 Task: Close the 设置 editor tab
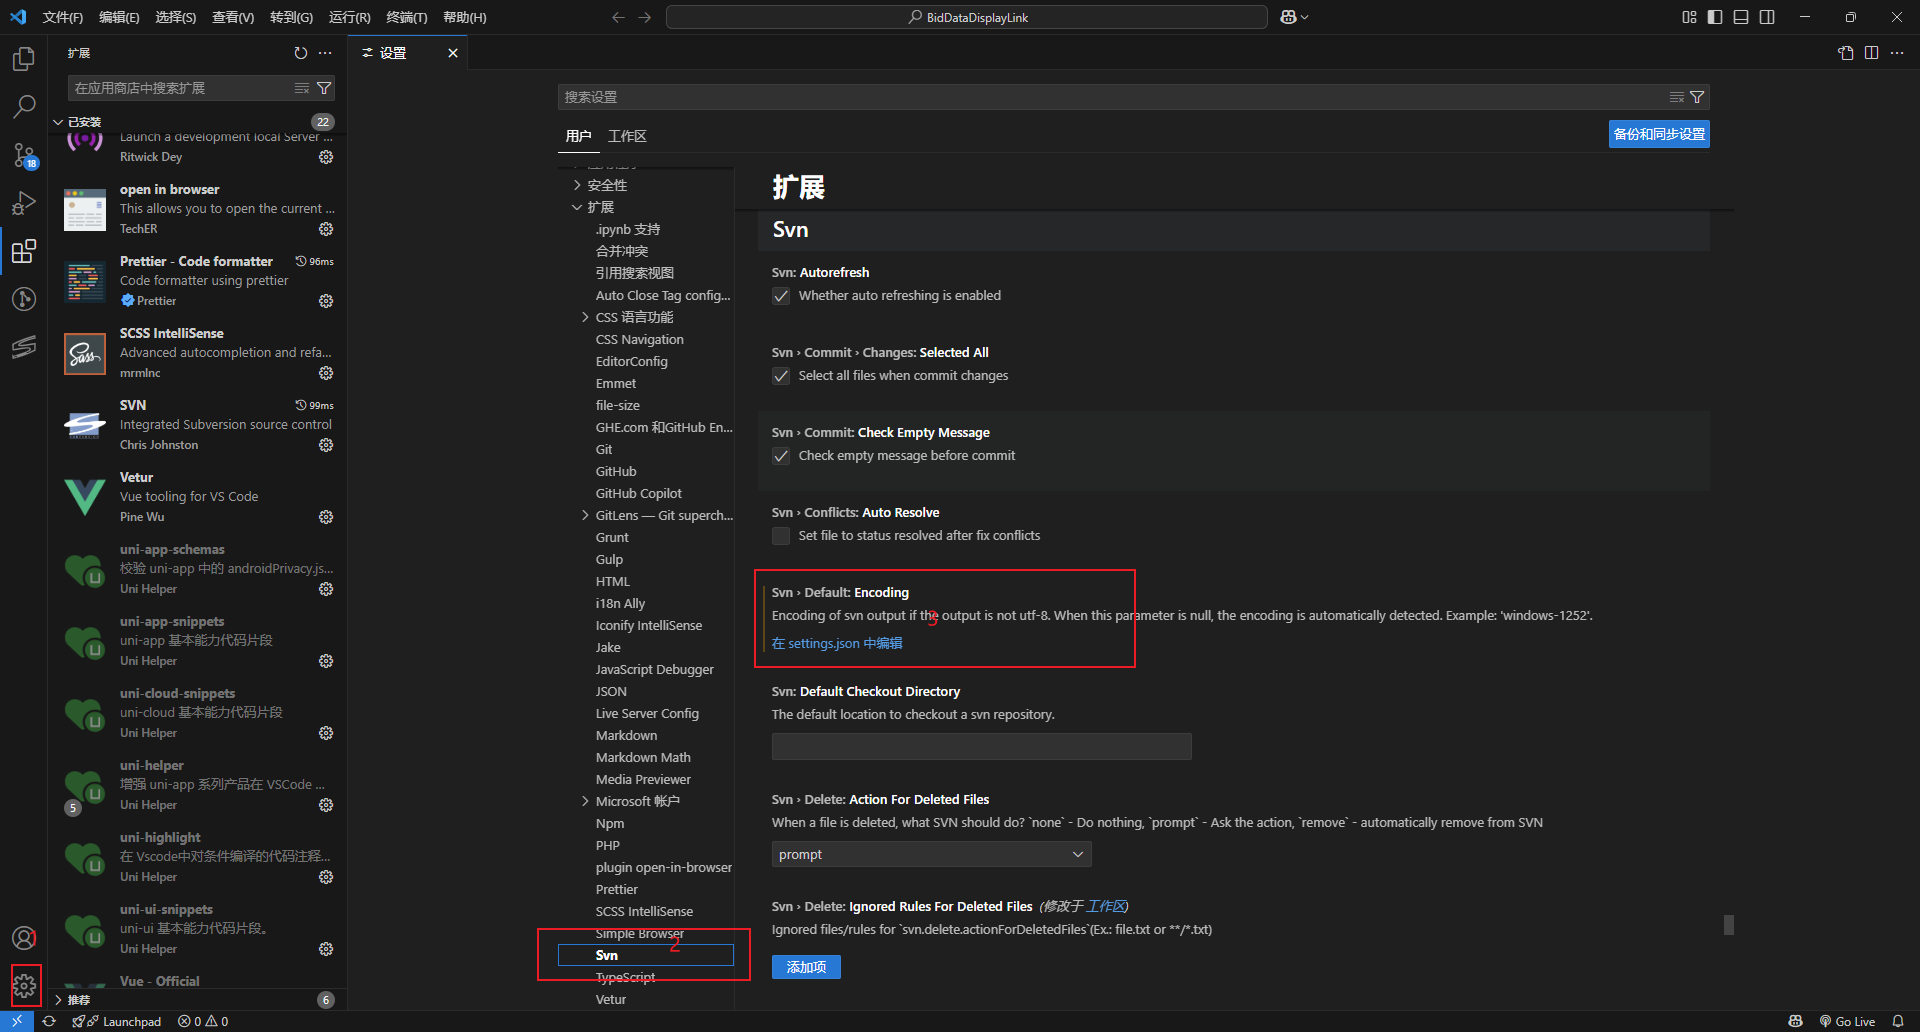tap(453, 53)
